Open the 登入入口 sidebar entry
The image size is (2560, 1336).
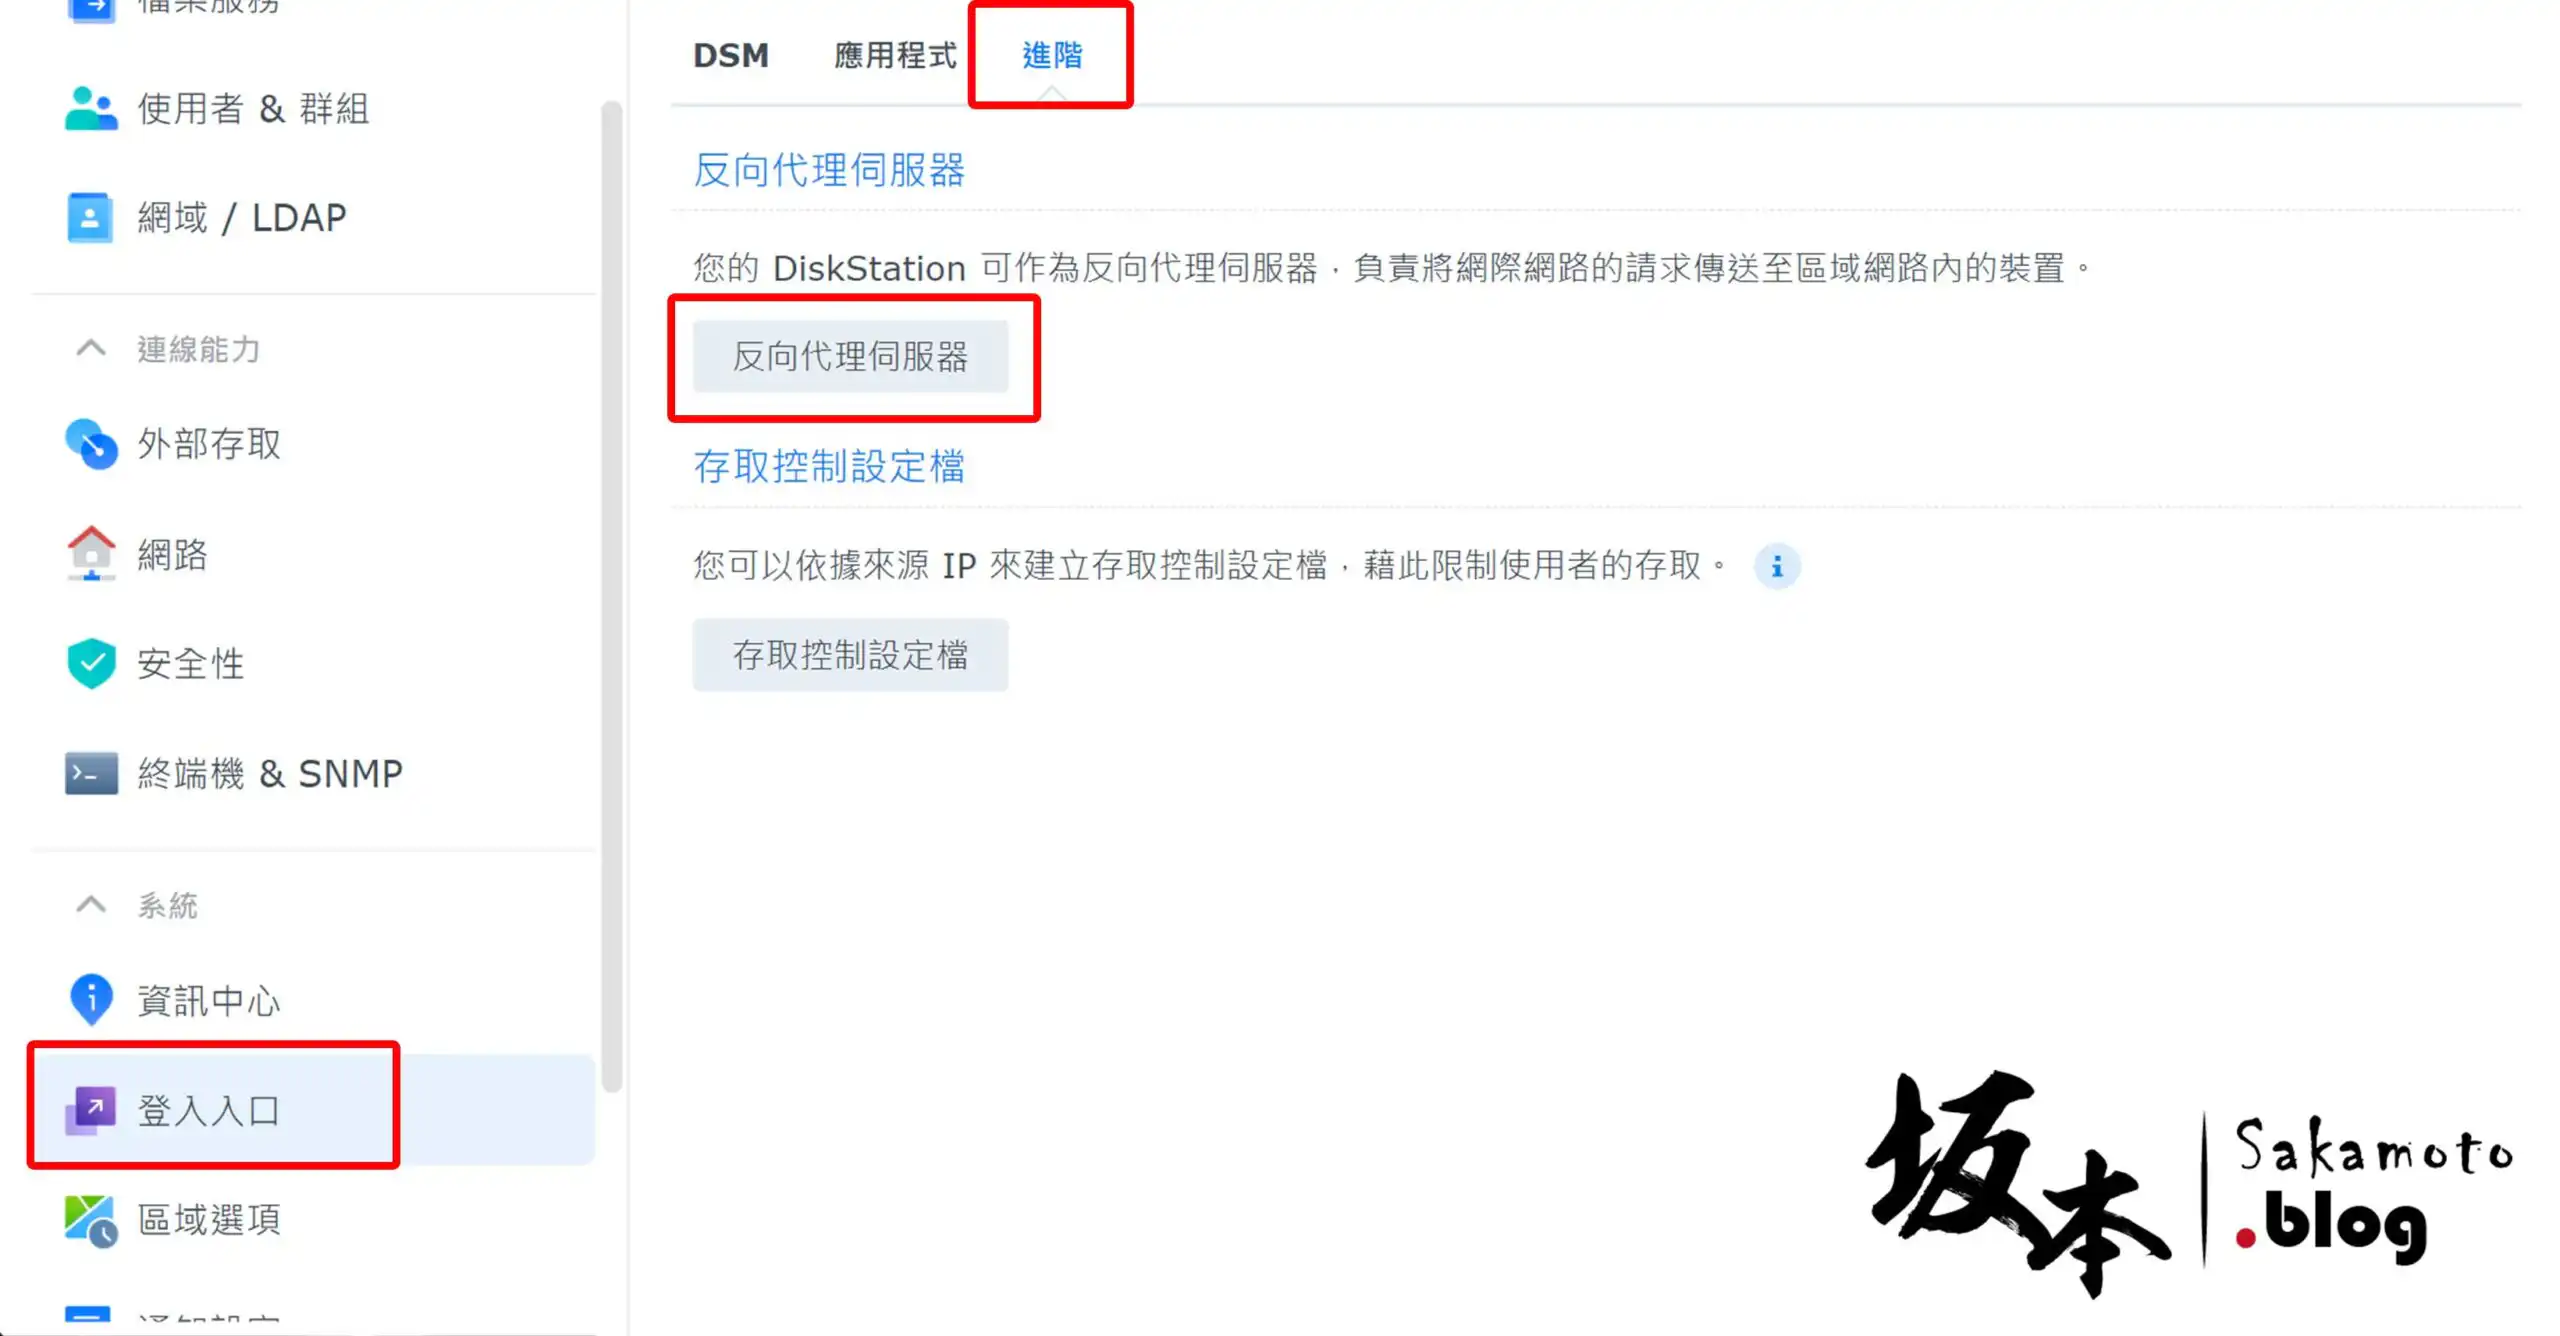(x=314, y=1110)
